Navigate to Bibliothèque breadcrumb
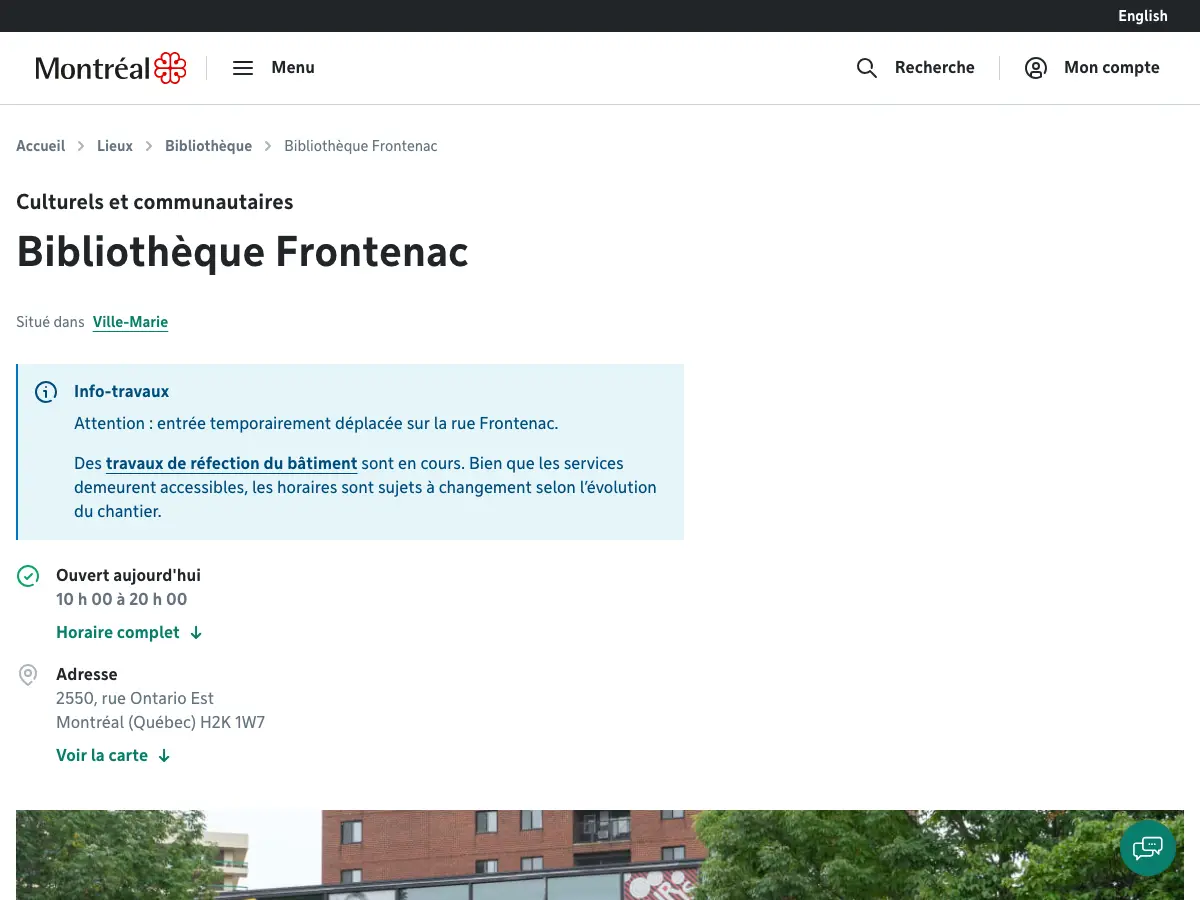This screenshot has width=1200, height=900. click(x=208, y=146)
